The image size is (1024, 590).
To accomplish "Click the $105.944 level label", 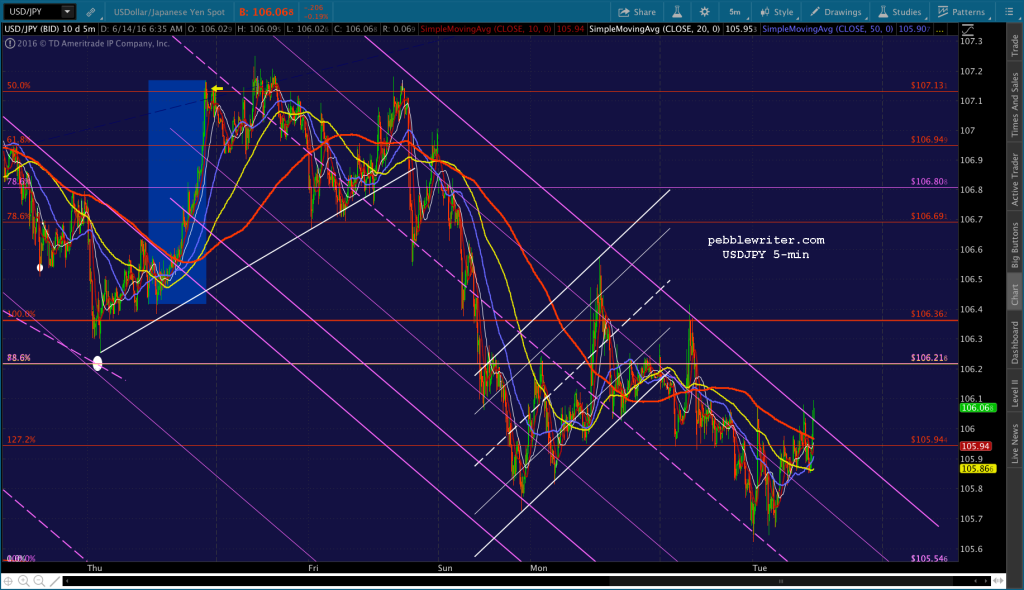I will tap(929, 440).
